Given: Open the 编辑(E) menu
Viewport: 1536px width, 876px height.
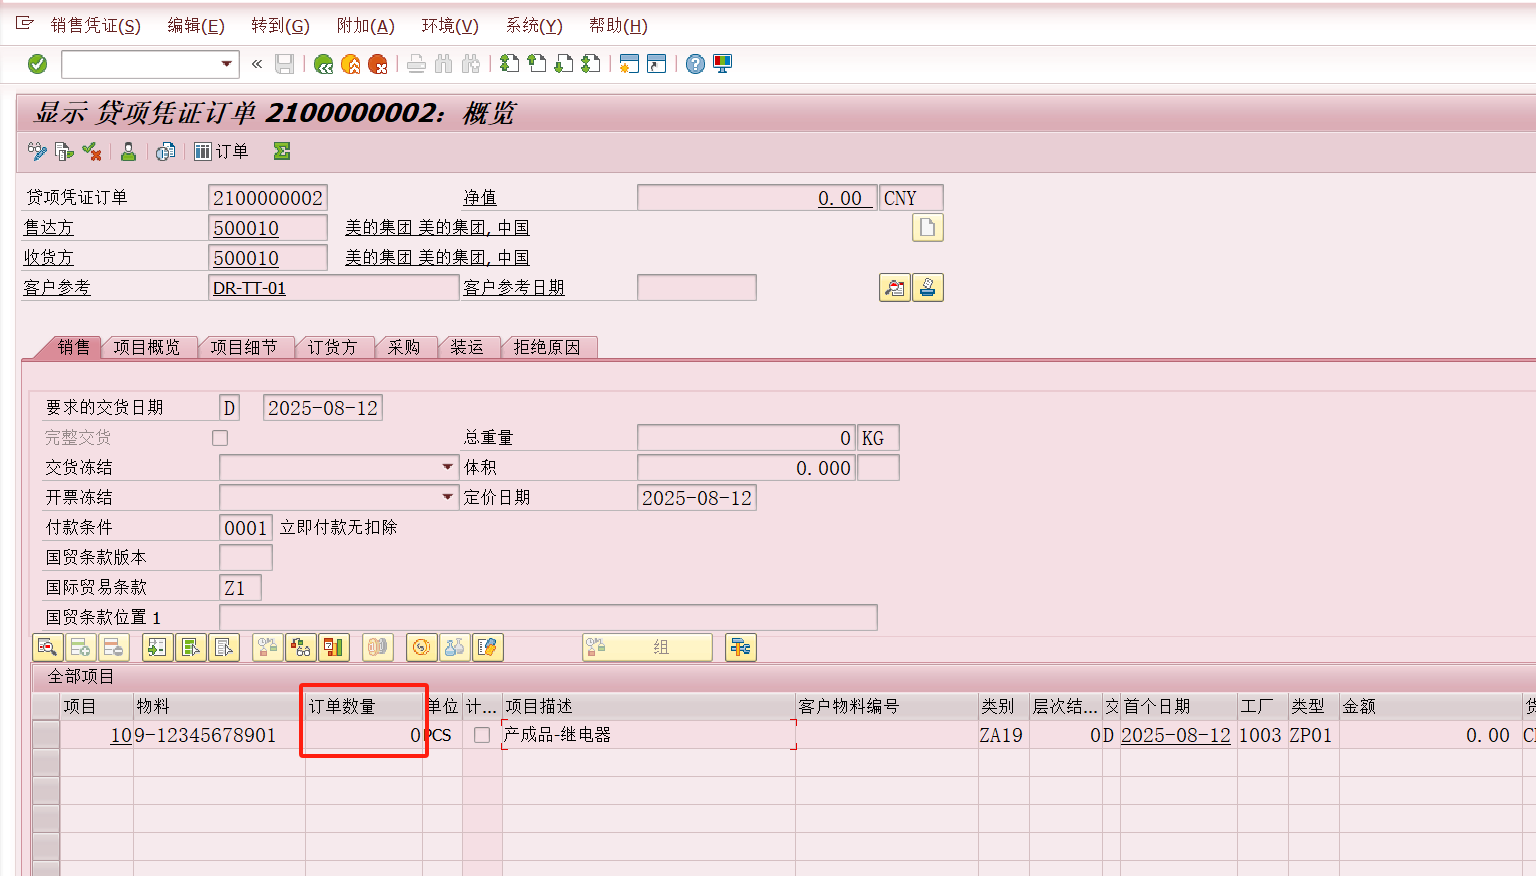Looking at the screenshot, I should point(195,25).
